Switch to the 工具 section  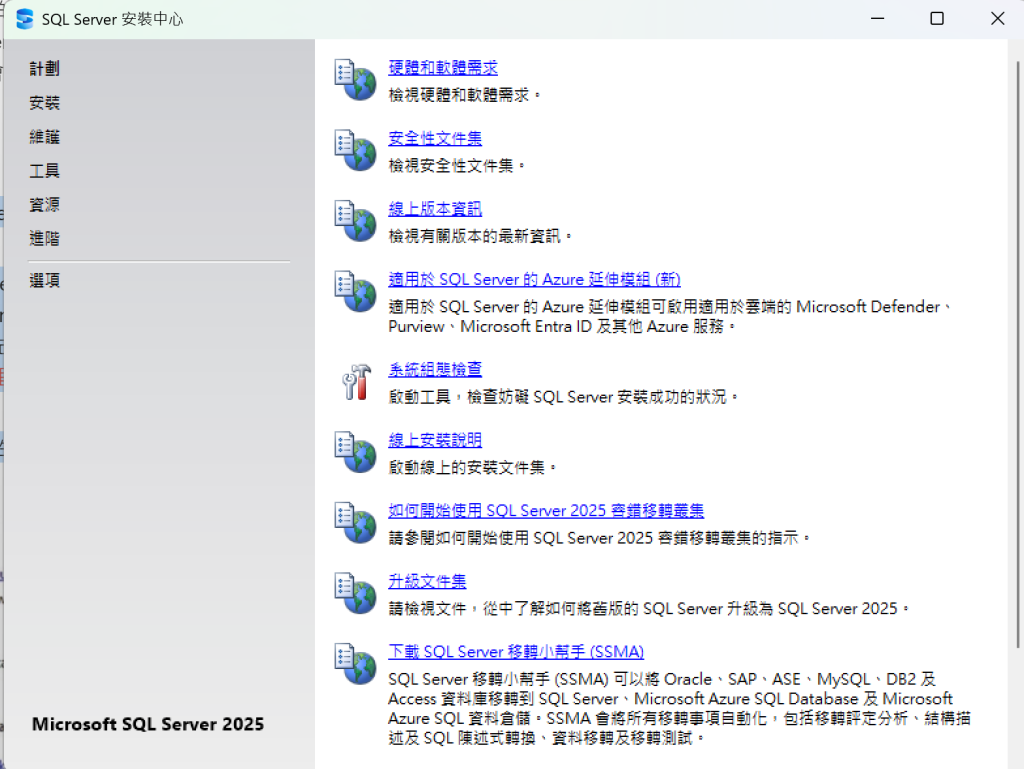pyautogui.click(x=44, y=170)
